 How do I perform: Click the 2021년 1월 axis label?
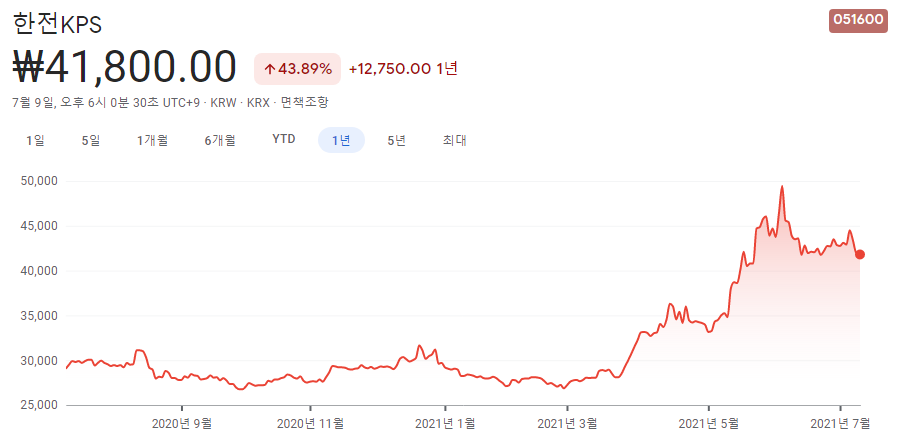[444, 424]
